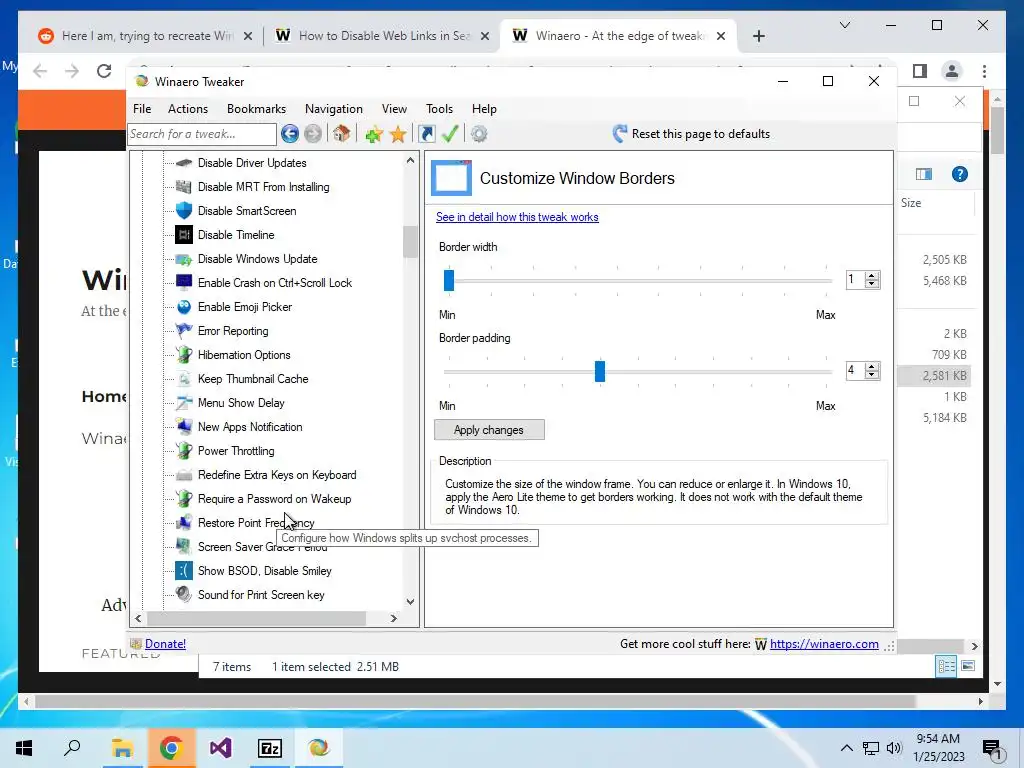Click the Chrome reload page icon
Viewport: 1024px width, 768px height.
[104, 71]
